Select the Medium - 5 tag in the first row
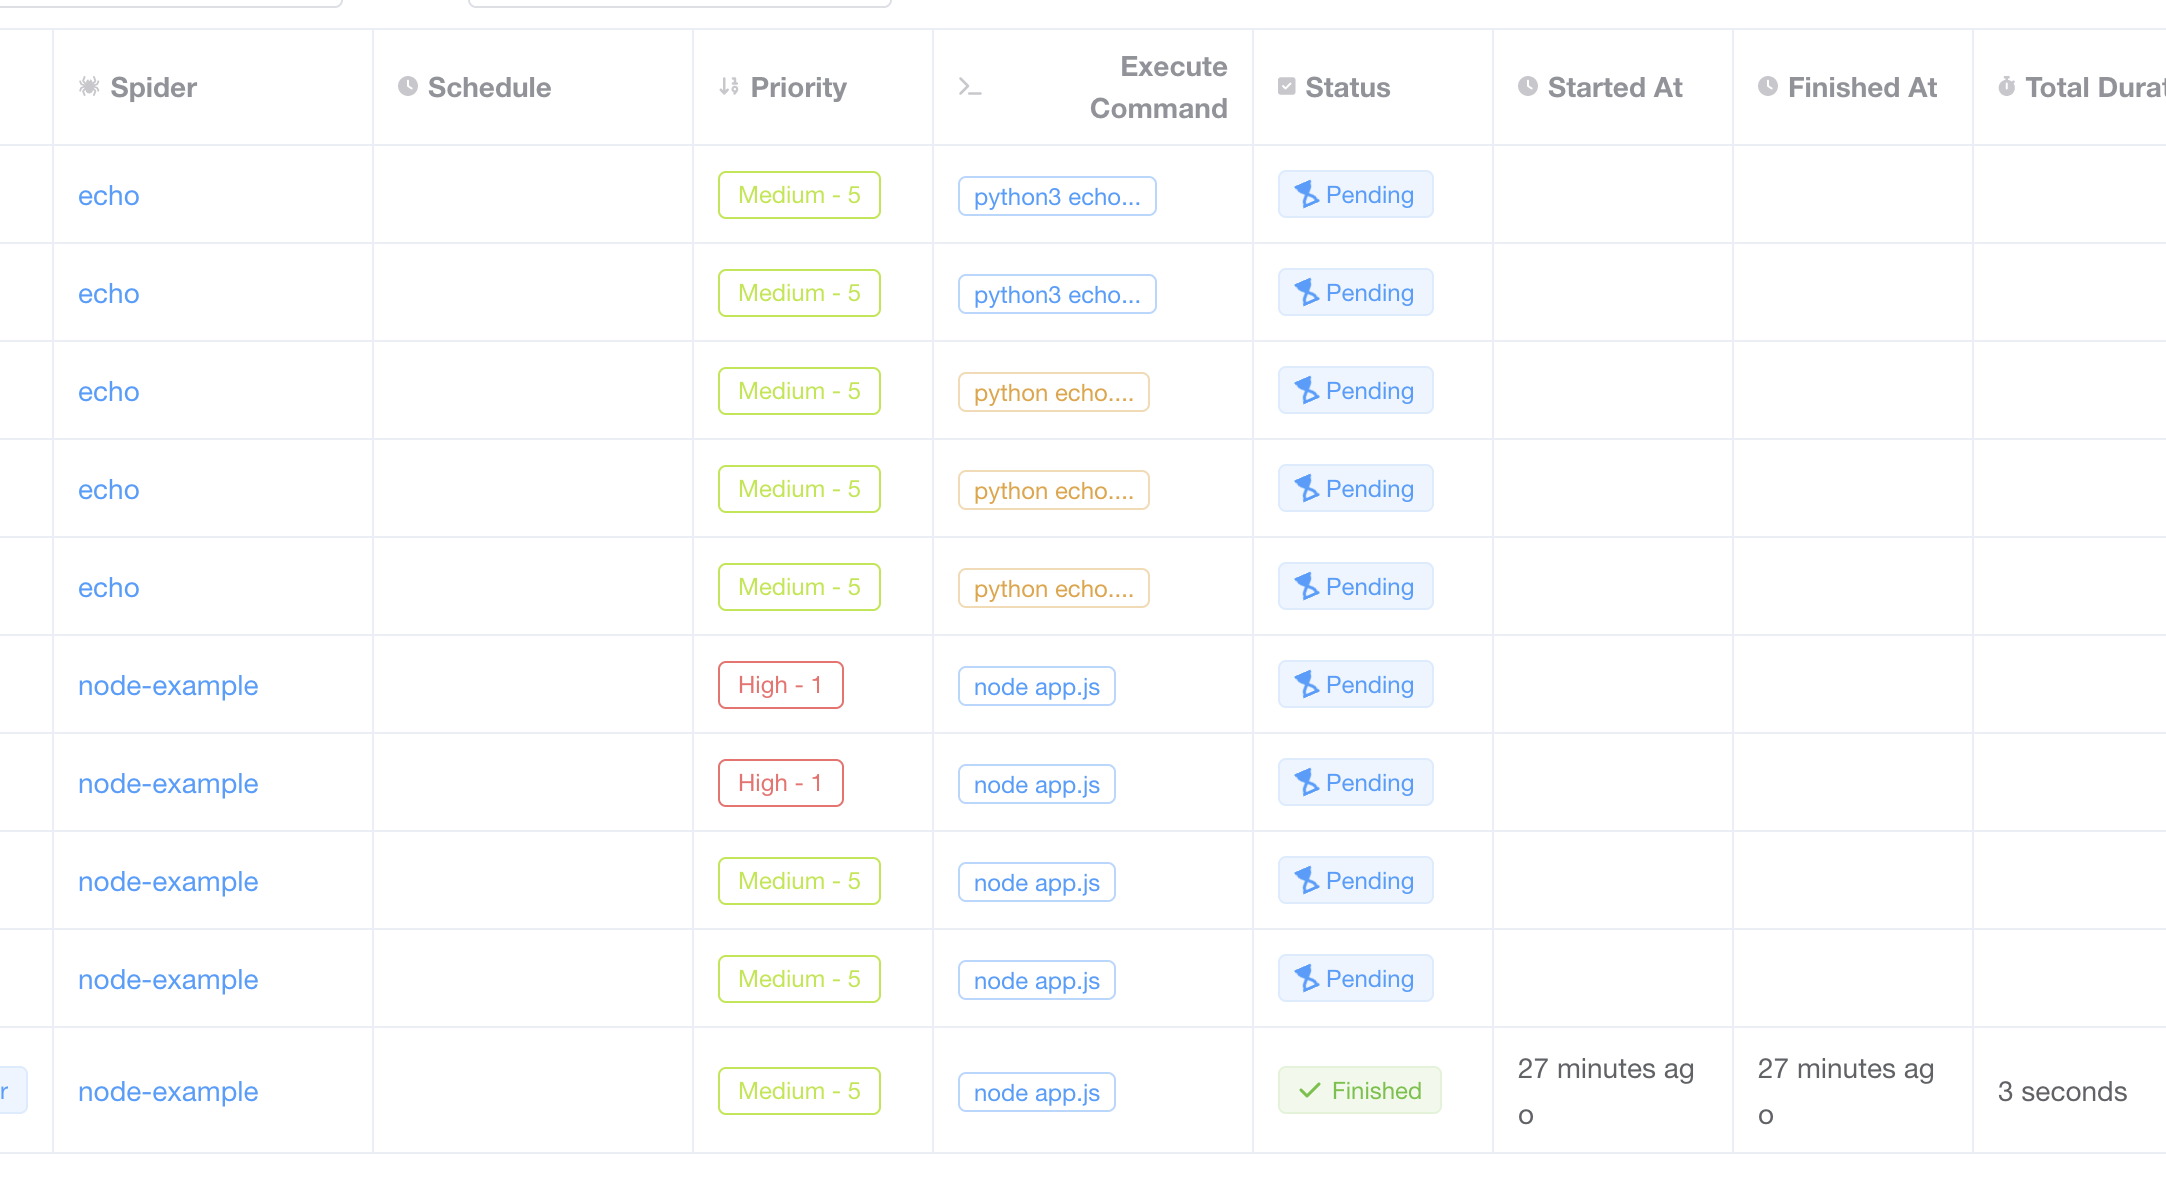Image resolution: width=2166 pixels, height=1194 pixels. pyautogui.click(x=798, y=194)
